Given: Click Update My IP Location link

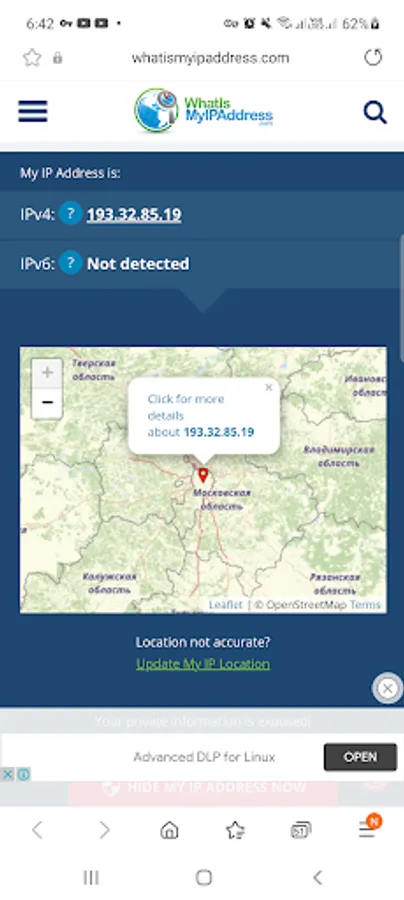Looking at the screenshot, I should tap(203, 664).
